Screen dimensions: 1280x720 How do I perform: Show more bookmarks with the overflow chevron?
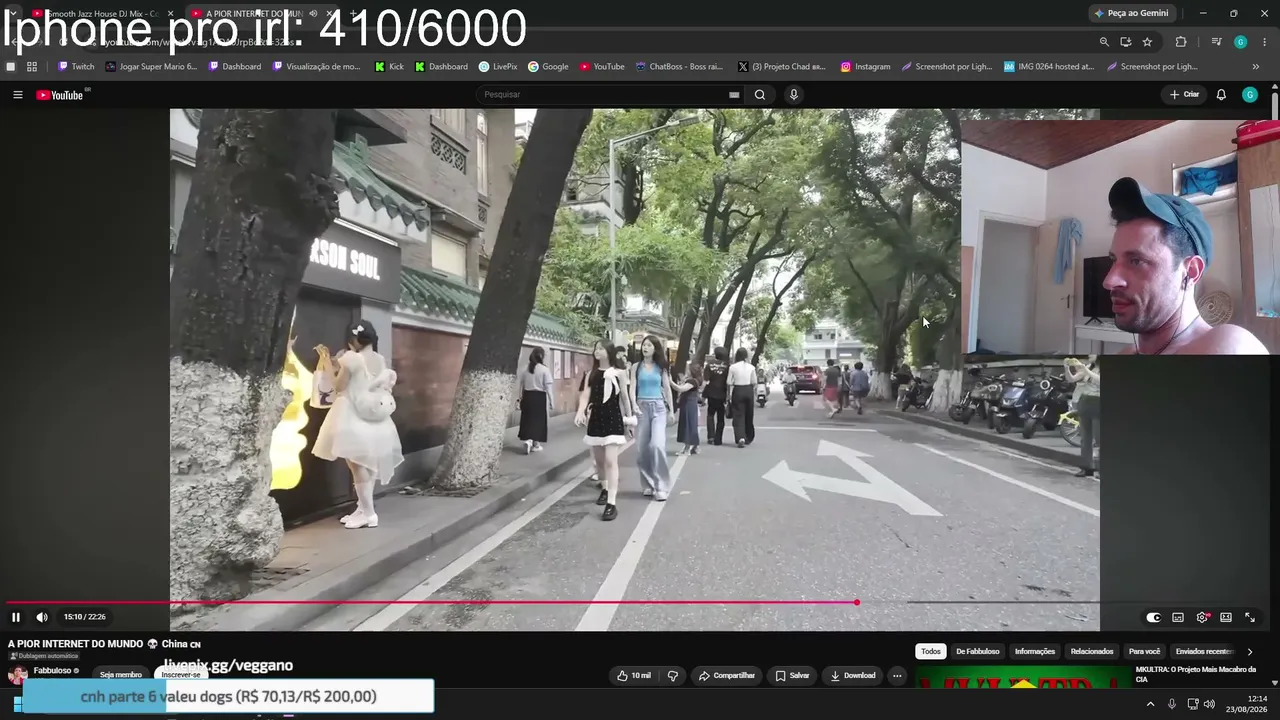coord(1256,67)
